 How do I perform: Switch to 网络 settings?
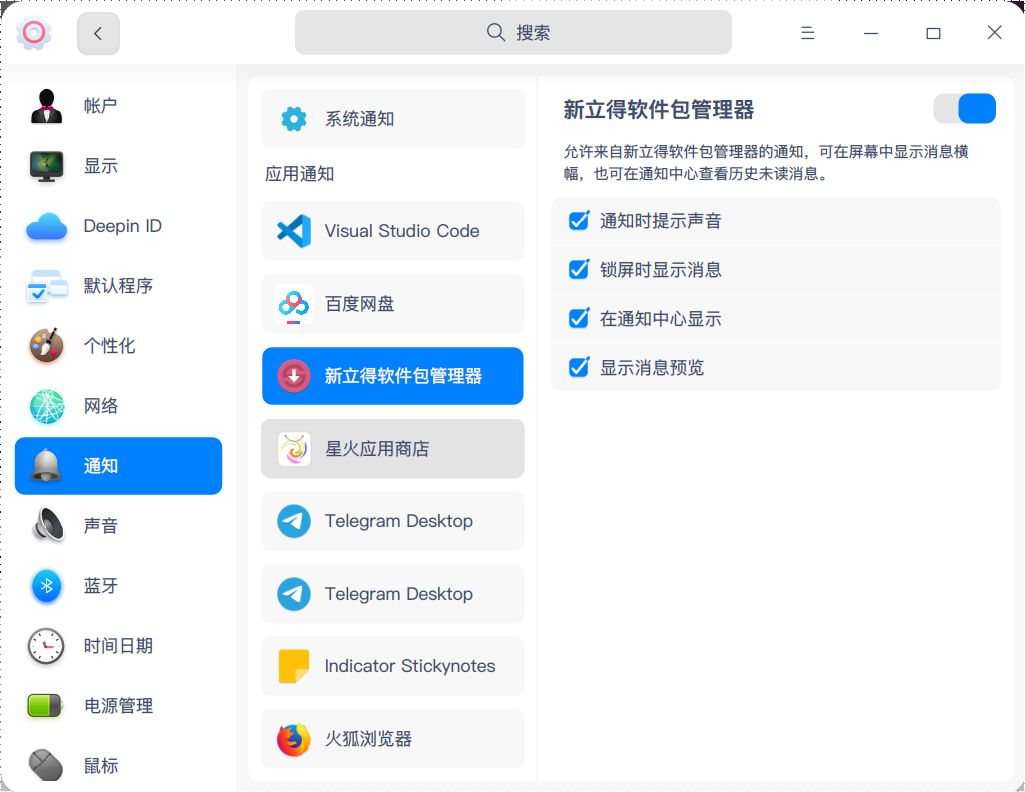pyautogui.click(x=118, y=406)
